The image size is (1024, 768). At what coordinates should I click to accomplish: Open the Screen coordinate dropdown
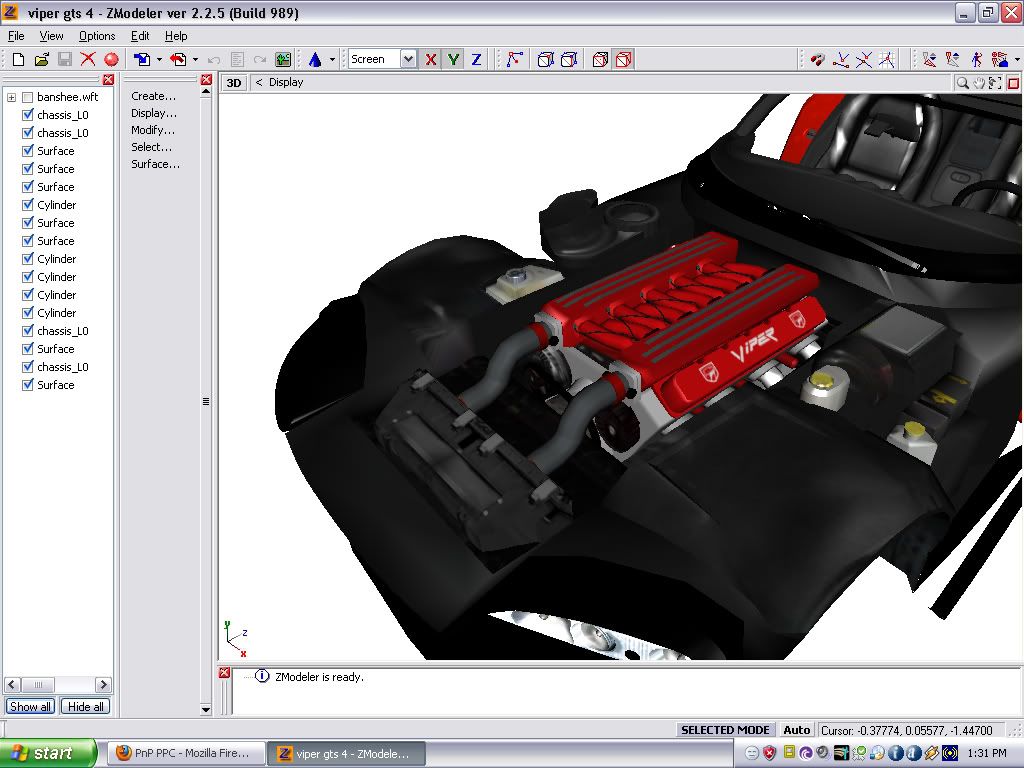pyautogui.click(x=408, y=60)
